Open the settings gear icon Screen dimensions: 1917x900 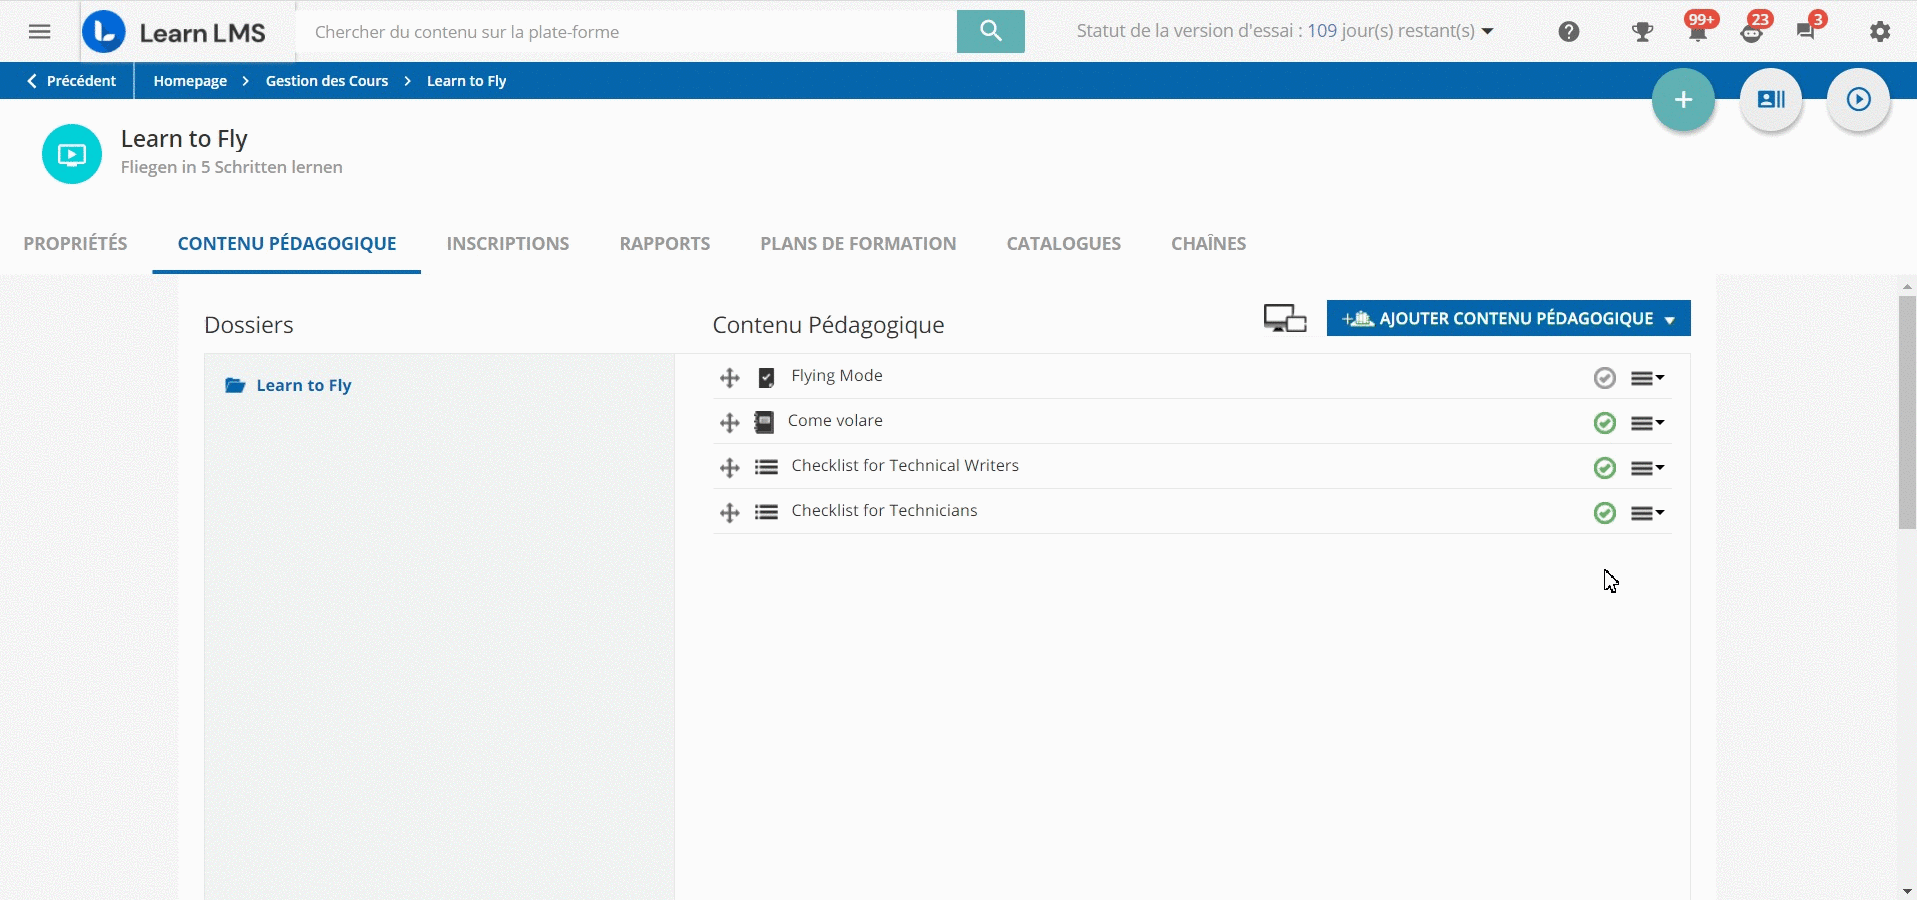click(x=1879, y=31)
